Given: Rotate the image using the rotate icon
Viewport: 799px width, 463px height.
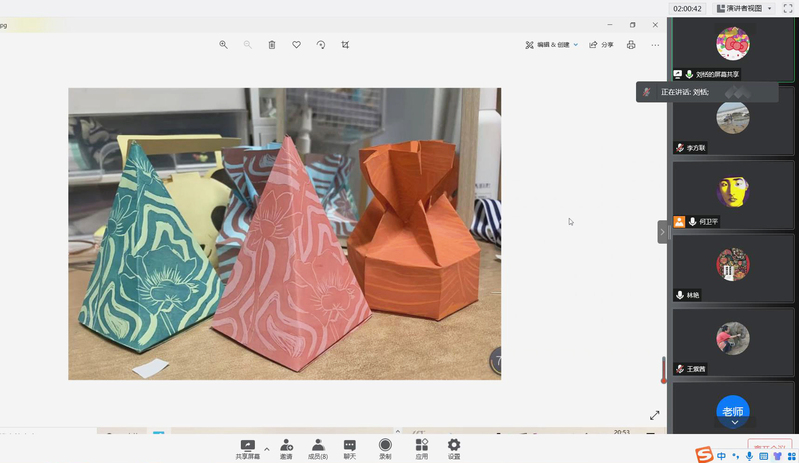Looking at the screenshot, I should click(321, 45).
